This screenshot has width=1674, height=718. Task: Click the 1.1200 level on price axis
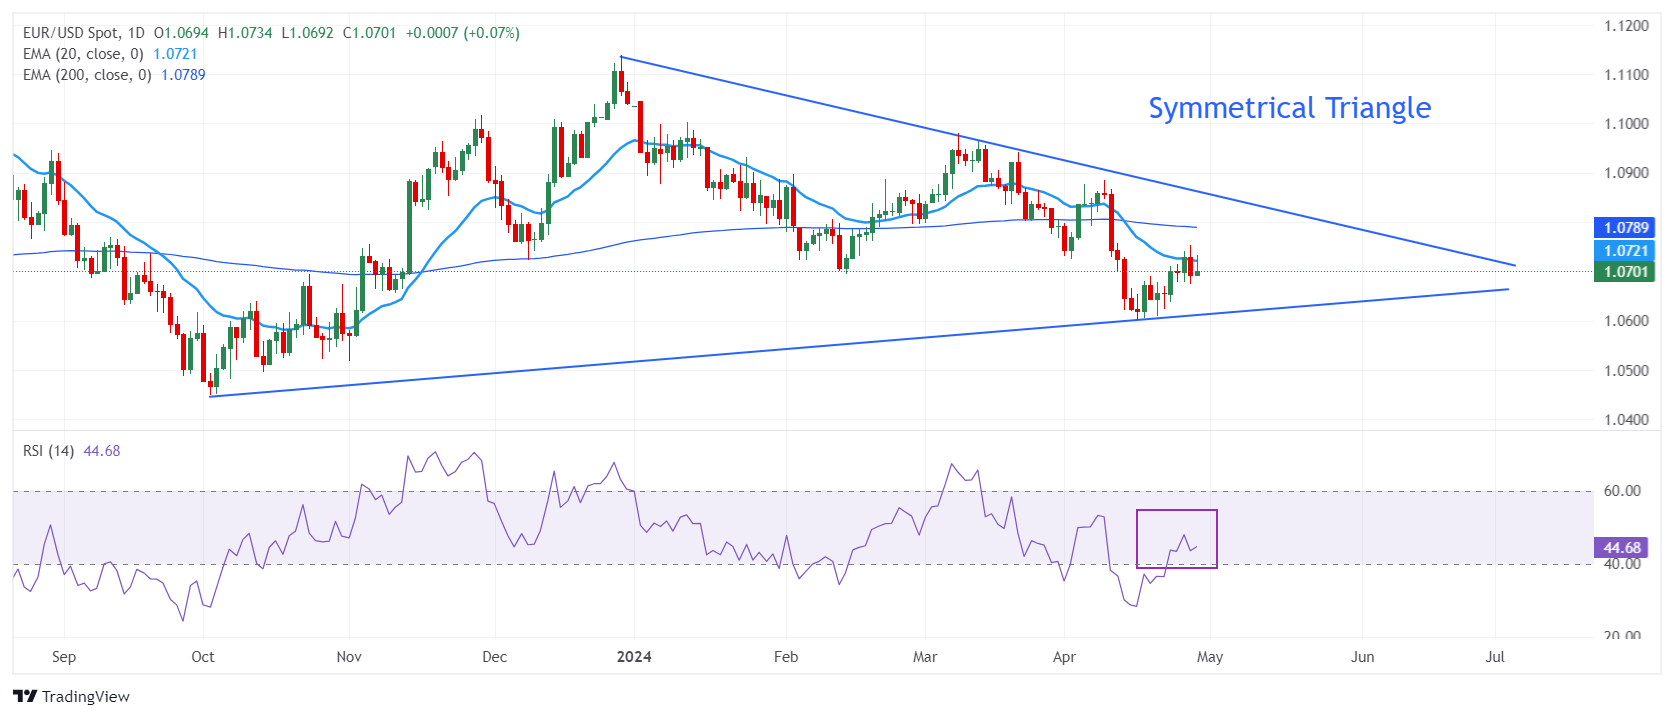point(1626,26)
